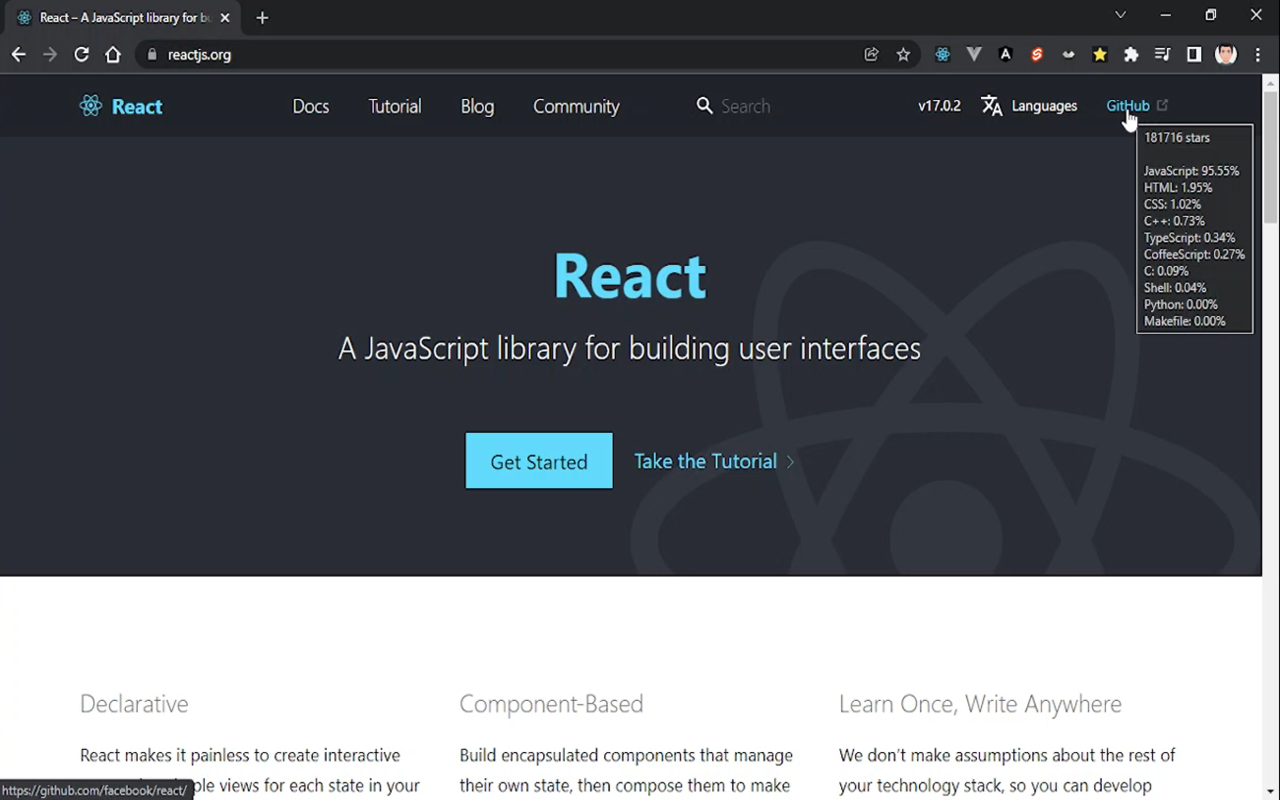Screen dimensions: 1280x800
Task: Click the site lock icon in address bar
Action: pos(152,55)
